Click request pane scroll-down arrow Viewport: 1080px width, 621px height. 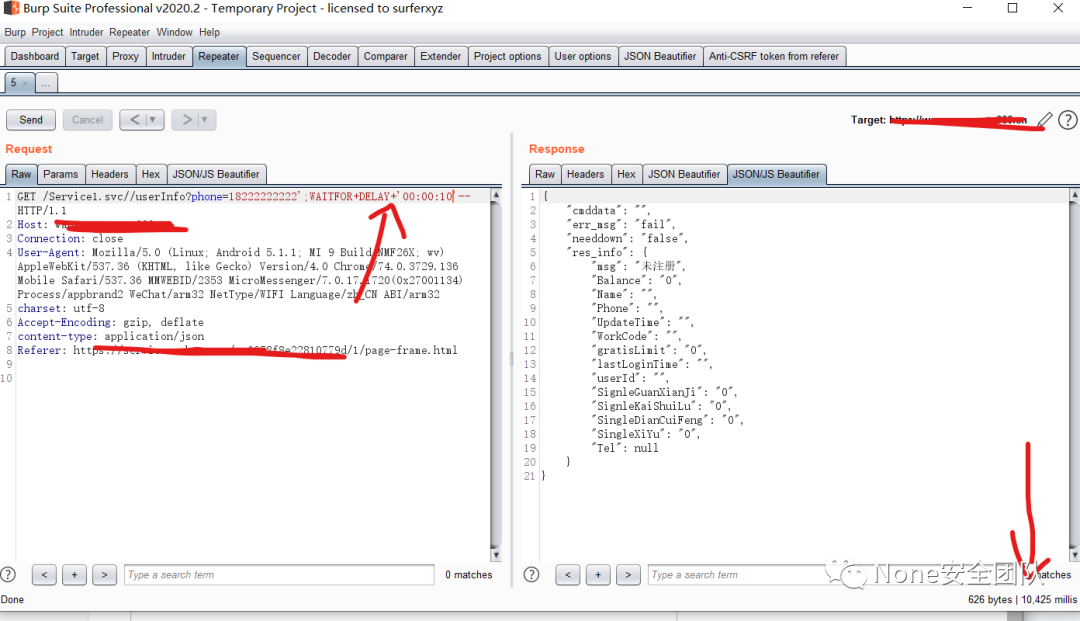coord(496,555)
